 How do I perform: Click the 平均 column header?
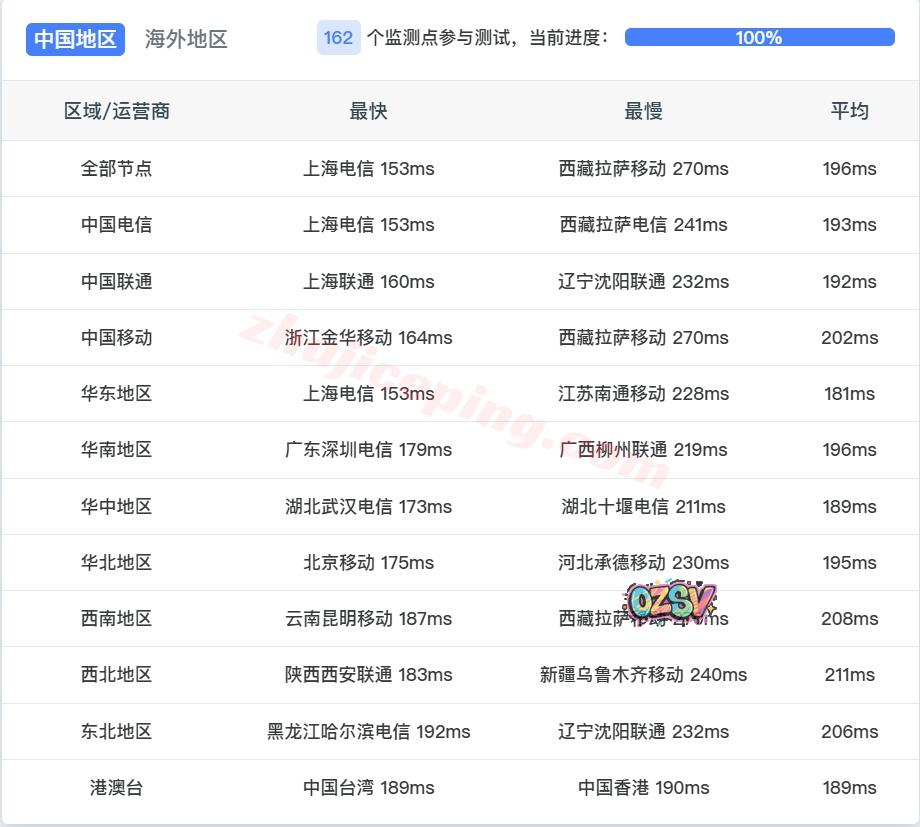(x=849, y=111)
